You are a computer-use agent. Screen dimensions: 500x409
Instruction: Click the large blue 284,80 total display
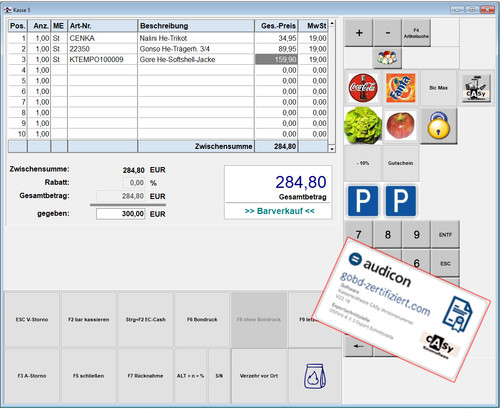pyautogui.click(x=301, y=182)
